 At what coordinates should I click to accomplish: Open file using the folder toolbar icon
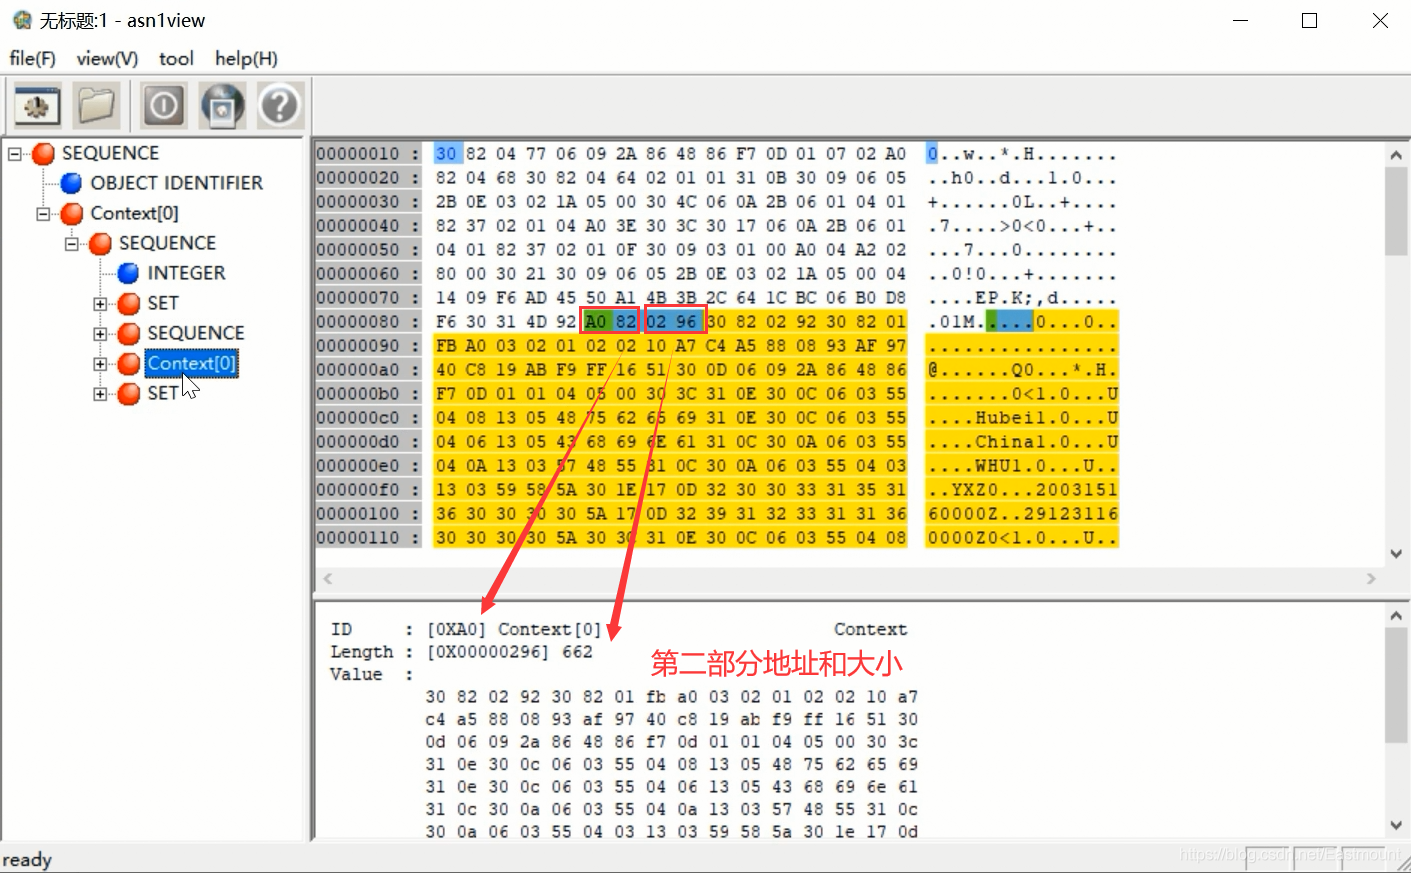(97, 105)
